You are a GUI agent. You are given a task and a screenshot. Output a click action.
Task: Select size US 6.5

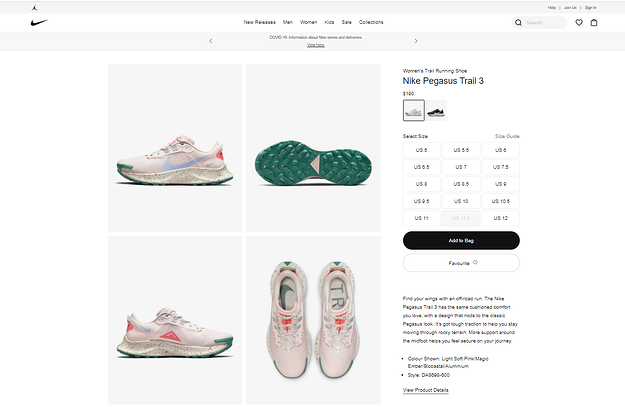[421, 167]
